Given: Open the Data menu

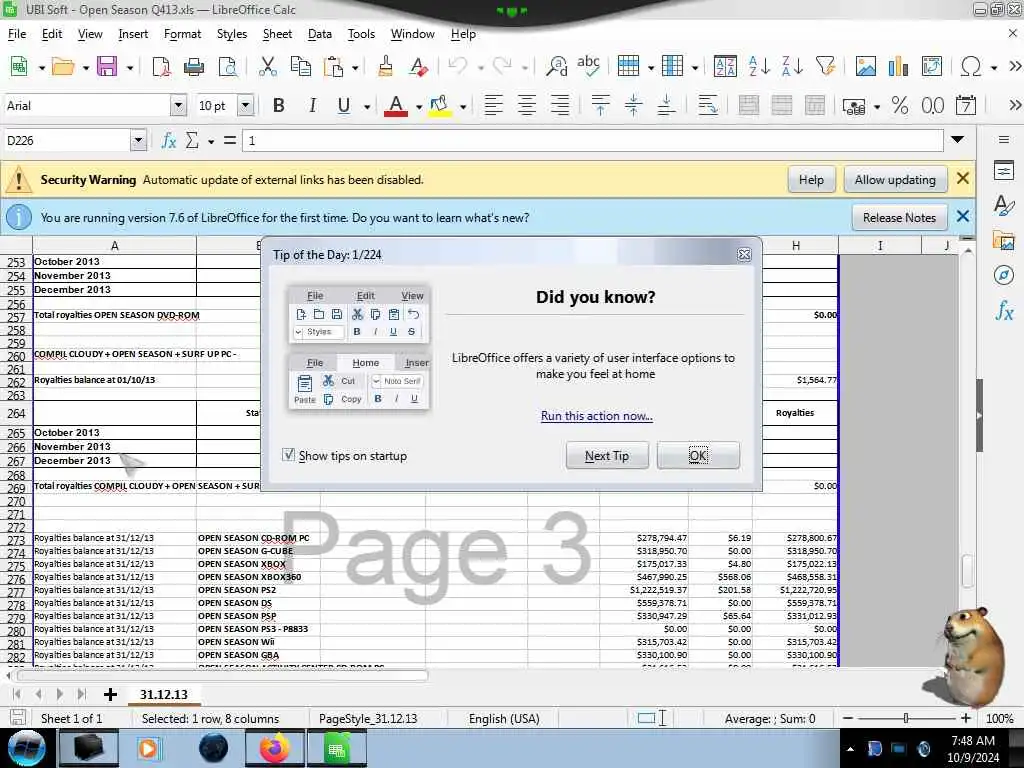Looking at the screenshot, I should (319, 34).
